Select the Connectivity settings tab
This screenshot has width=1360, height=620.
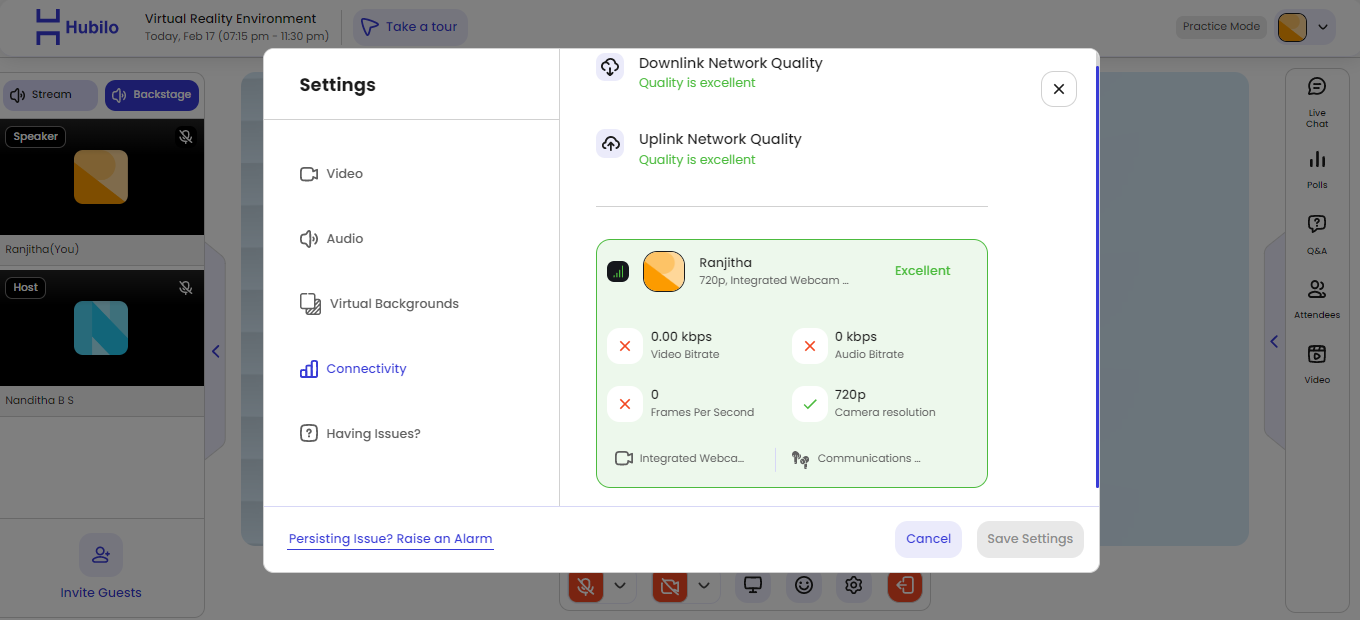pyautogui.click(x=353, y=369)
